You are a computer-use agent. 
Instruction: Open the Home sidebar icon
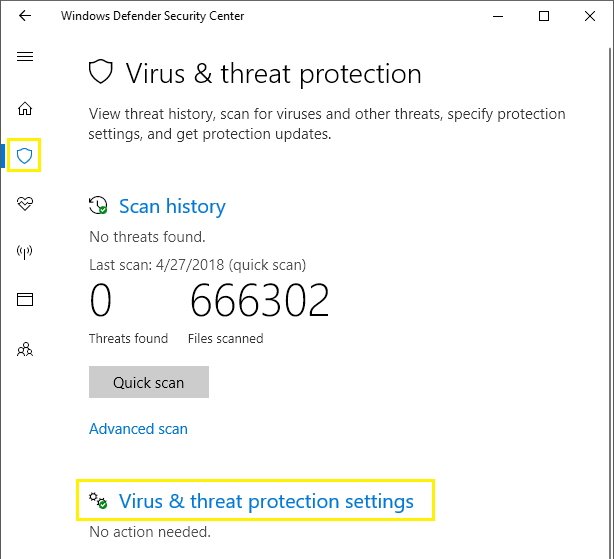point(25,108)
